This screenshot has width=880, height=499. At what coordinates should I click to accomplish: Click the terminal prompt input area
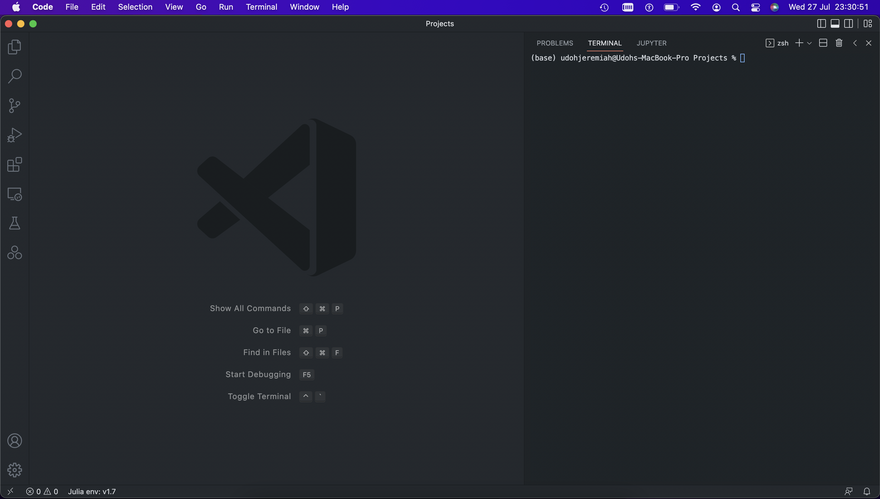pos(742,58)
